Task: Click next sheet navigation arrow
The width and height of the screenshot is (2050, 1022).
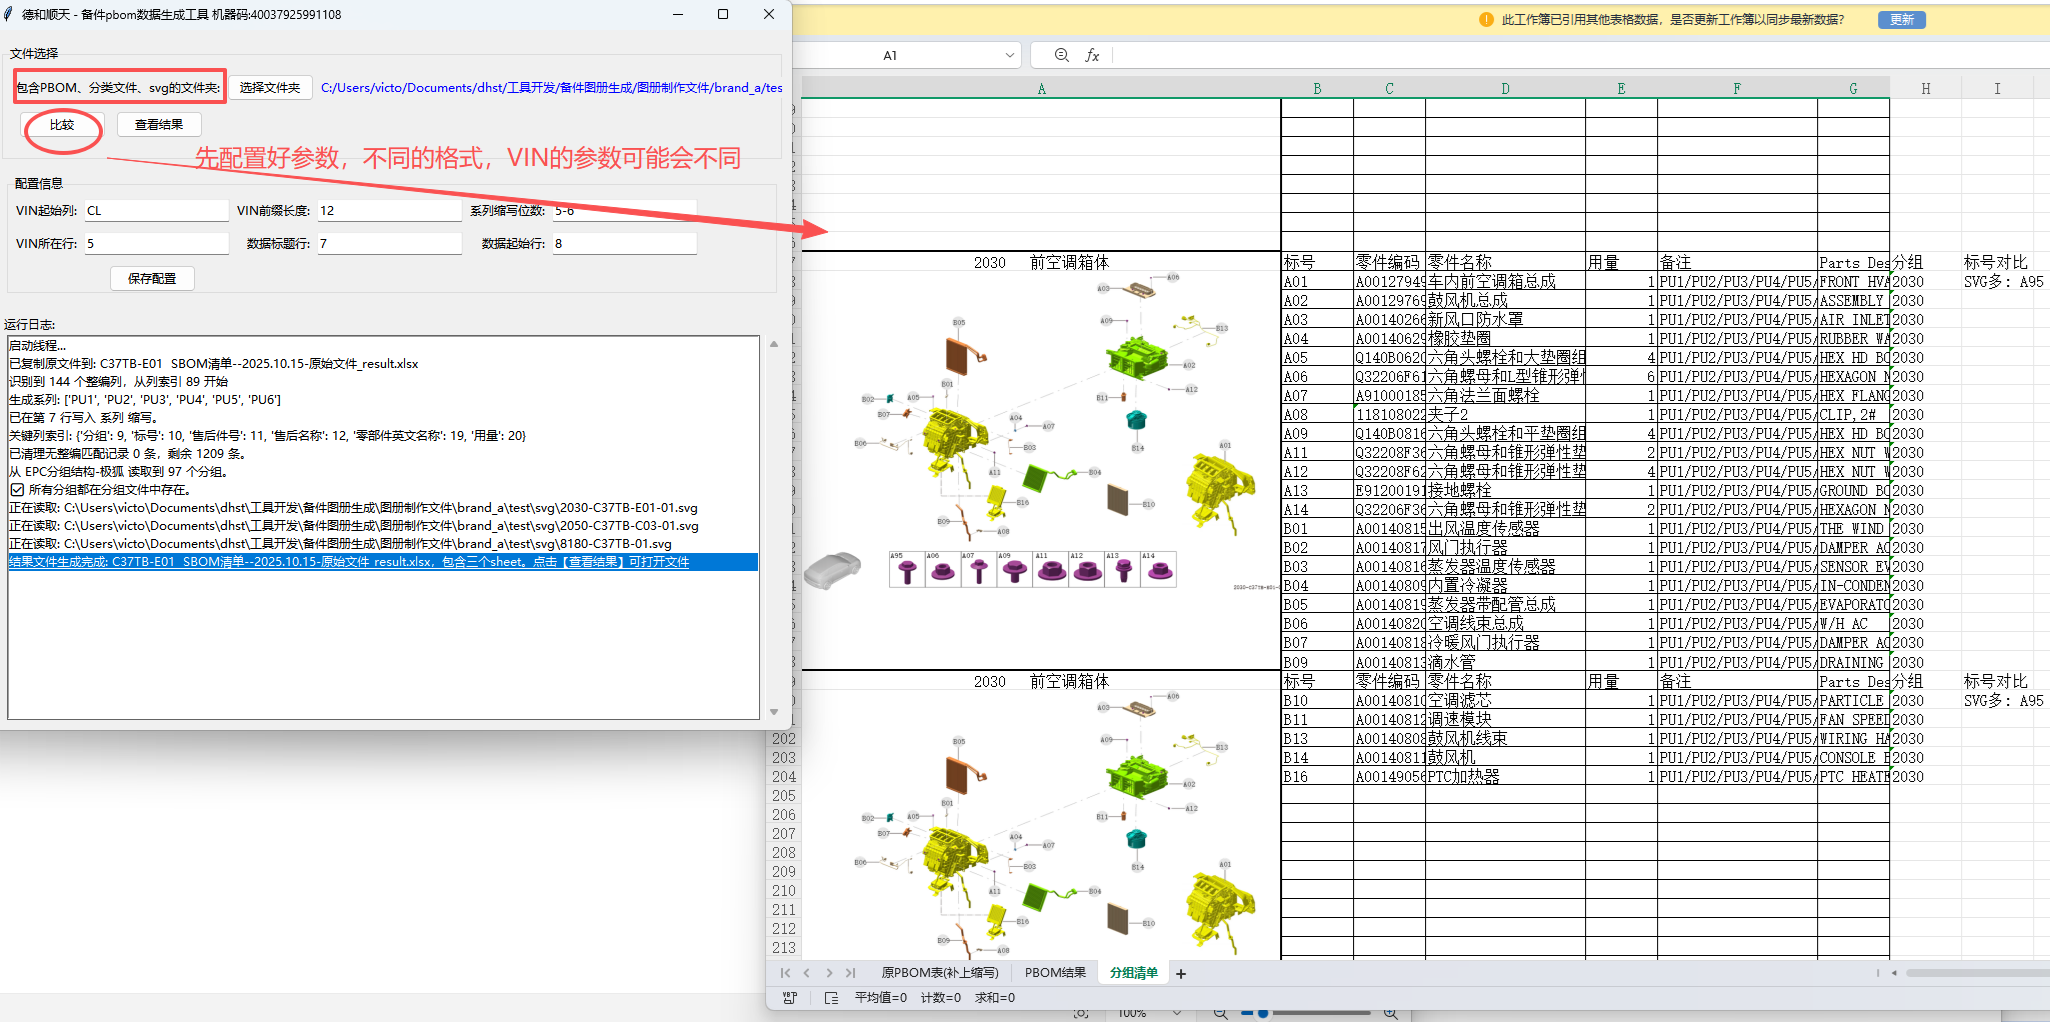Action: (829, 973)
